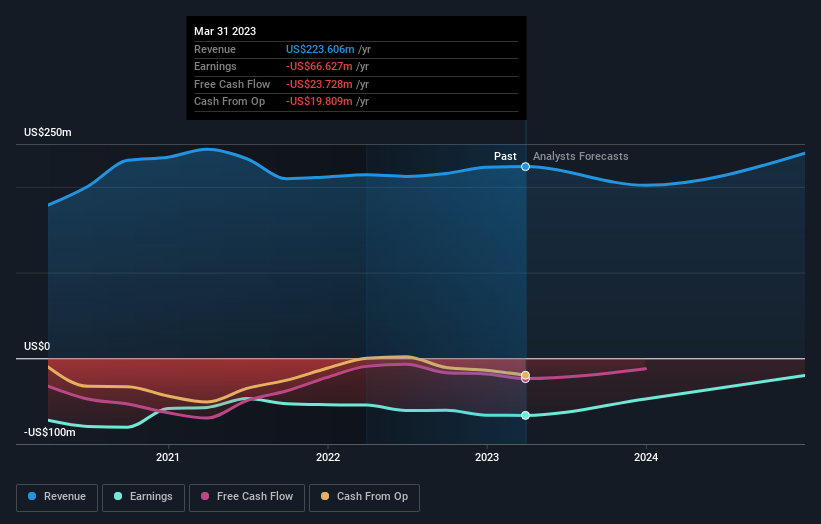Click the US$0 y-axis label
The width and height of the screenshot is (821, 524).
37,347
